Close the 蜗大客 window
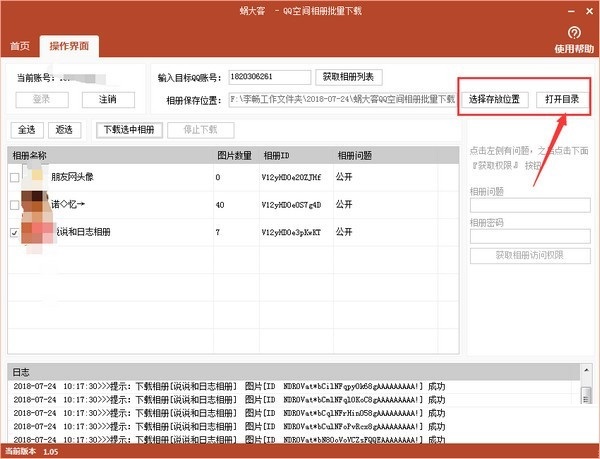This screenshot has width=600, height=459. (x=590, y=11)
